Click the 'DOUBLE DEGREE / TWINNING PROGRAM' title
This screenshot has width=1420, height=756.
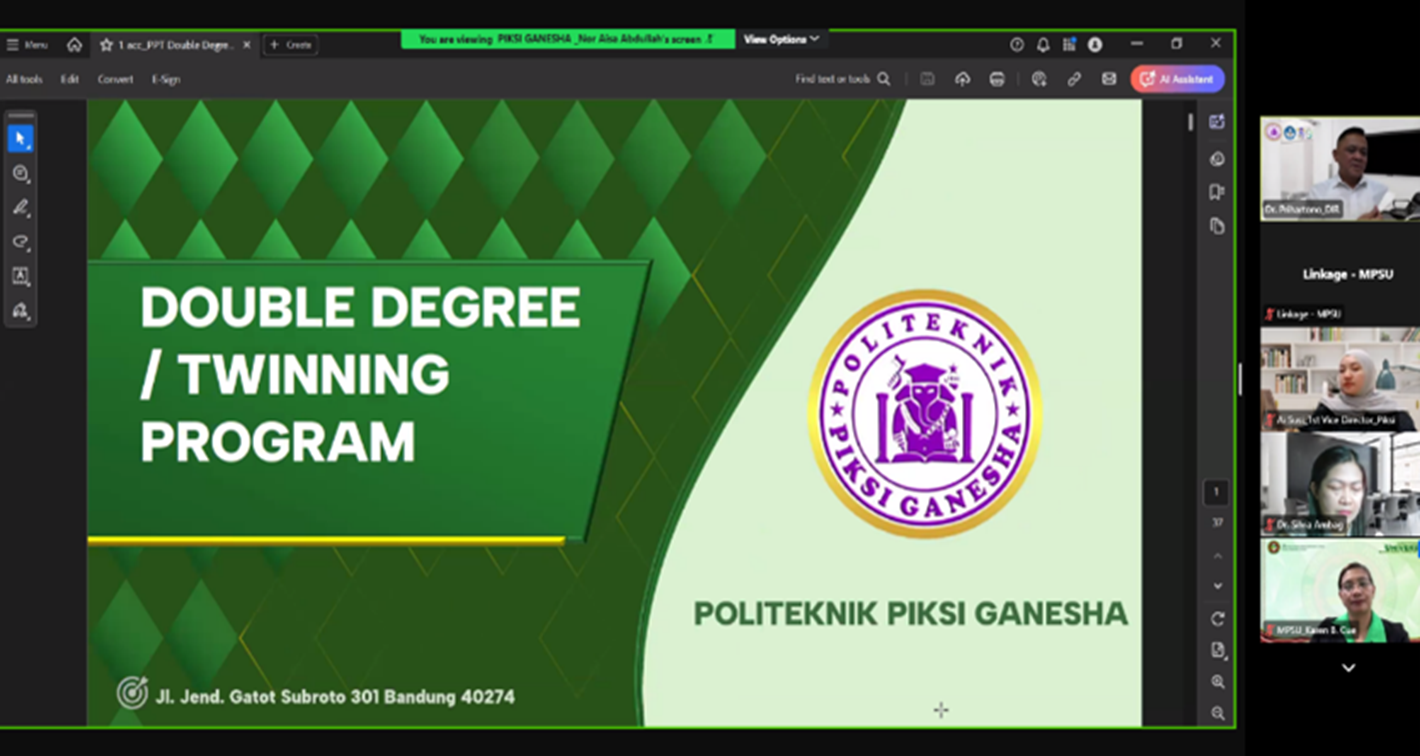(x=360, y=374)
